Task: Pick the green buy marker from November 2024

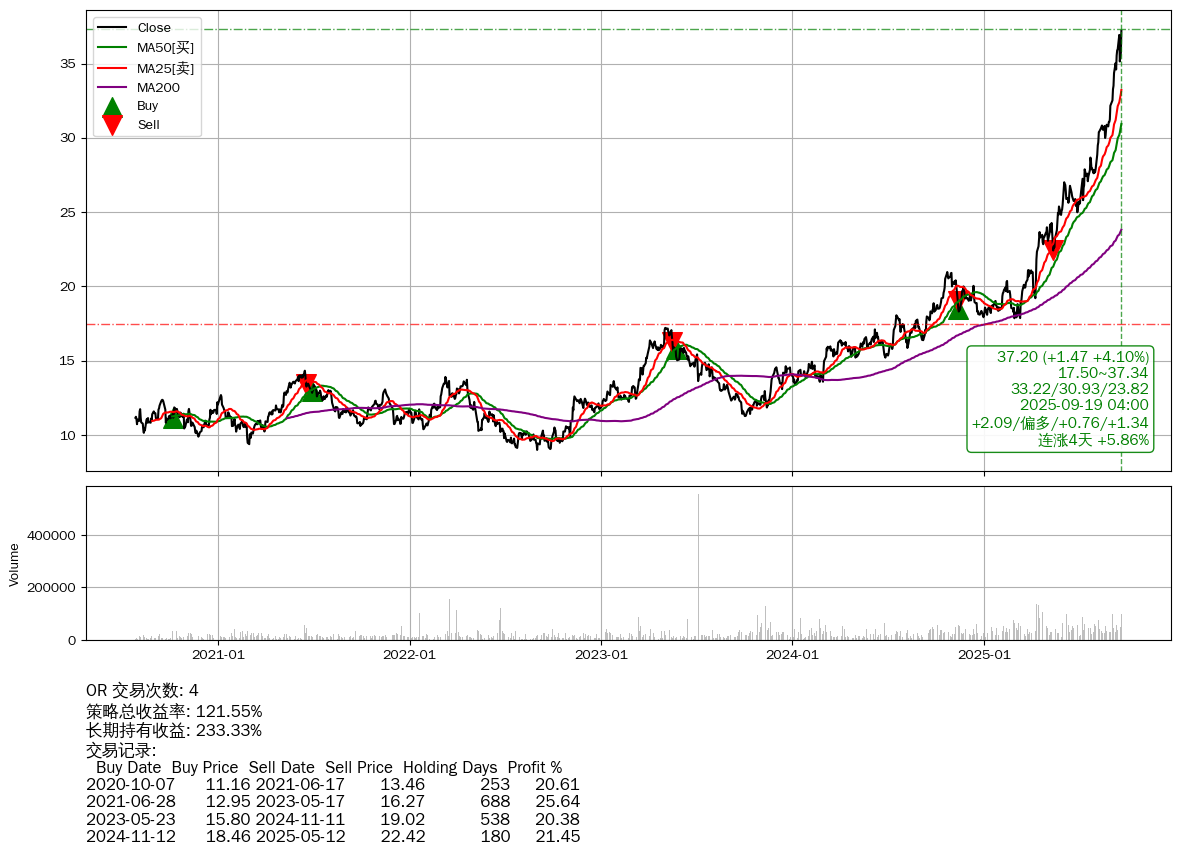Action: [x=958, y=309]
